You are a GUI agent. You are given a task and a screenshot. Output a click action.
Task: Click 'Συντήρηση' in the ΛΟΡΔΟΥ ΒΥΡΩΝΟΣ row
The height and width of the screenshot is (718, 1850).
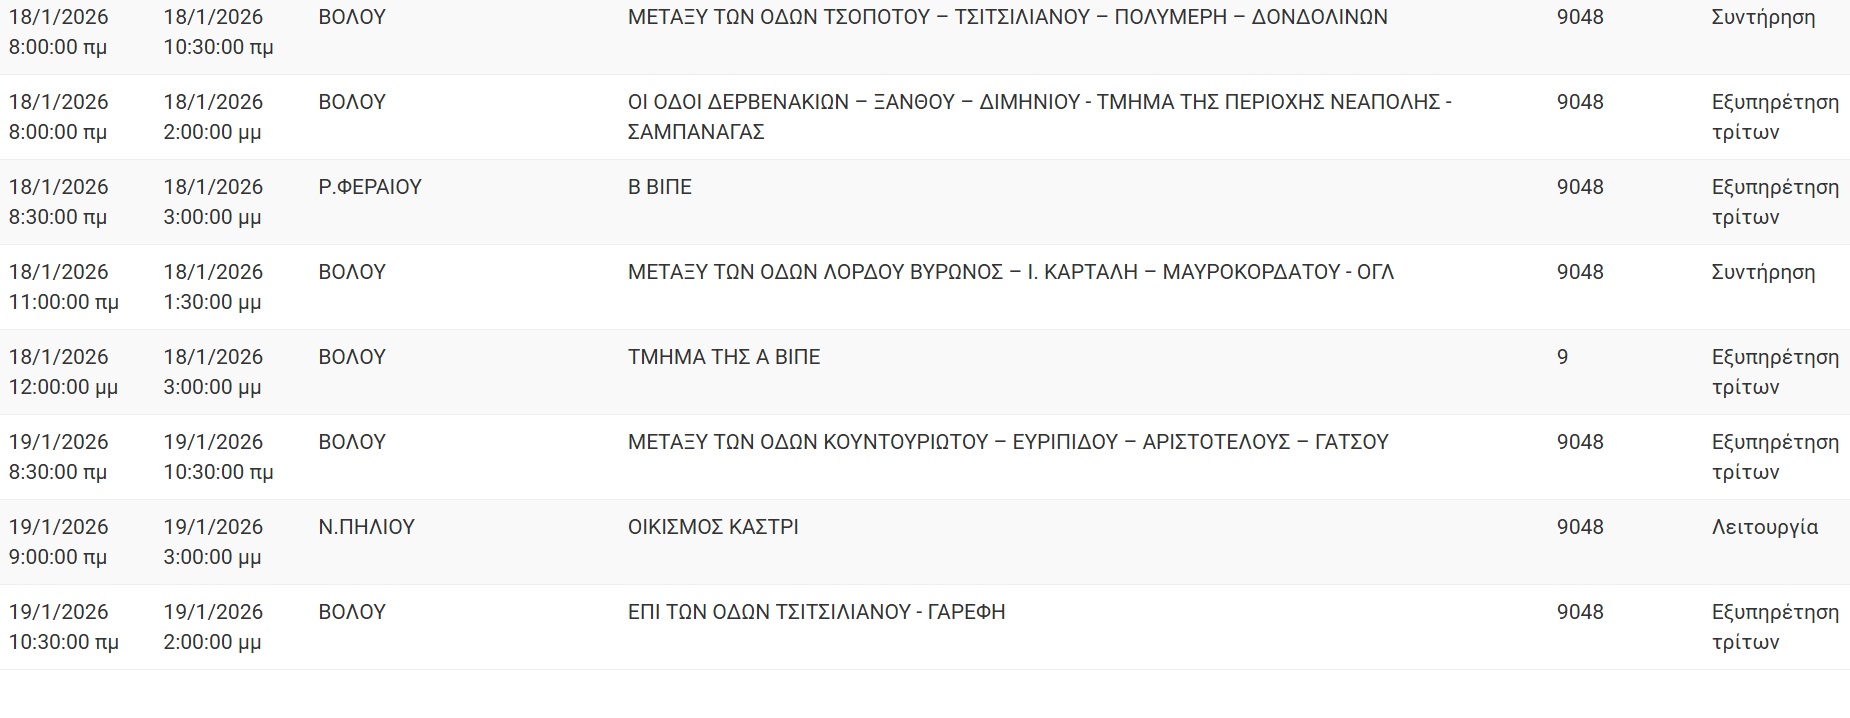pyautogui.click(x=1763, y=272)
